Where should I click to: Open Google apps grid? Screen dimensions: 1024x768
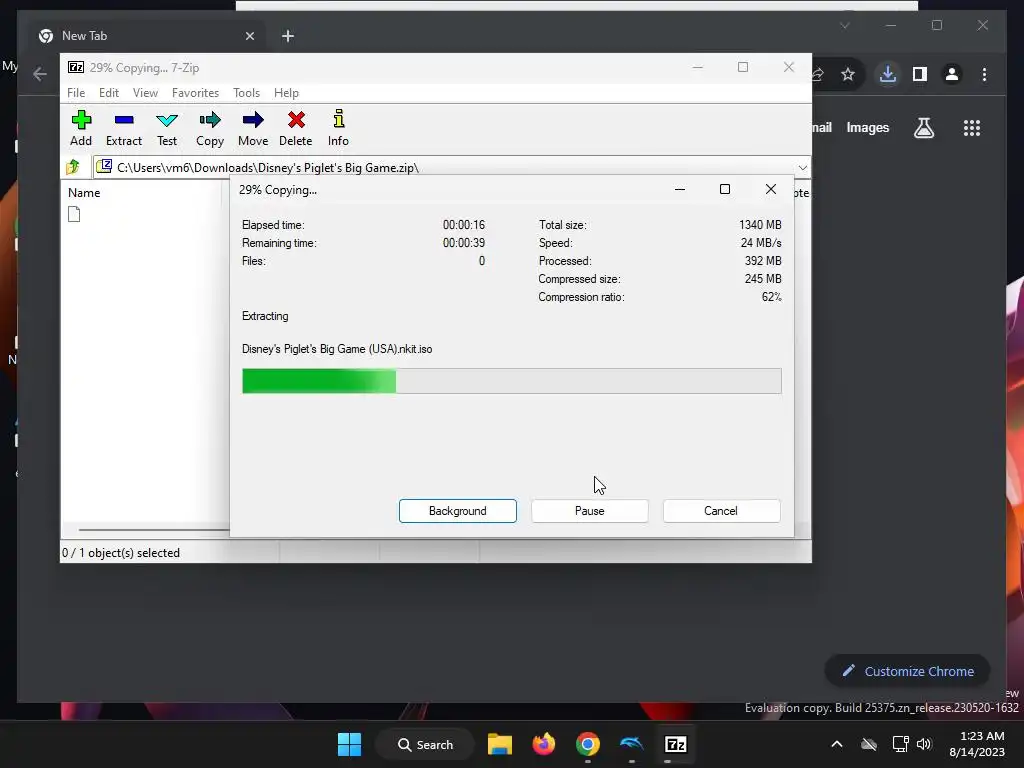tap(972, 128)
